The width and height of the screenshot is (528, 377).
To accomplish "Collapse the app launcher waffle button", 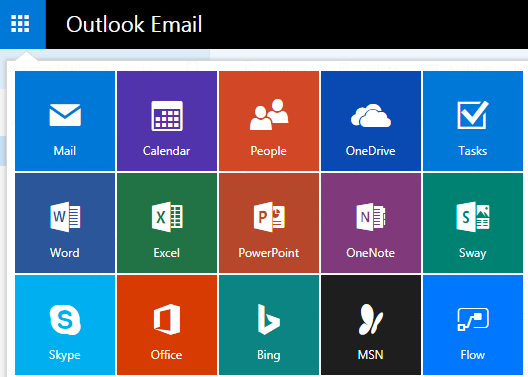I will [23, 24].
